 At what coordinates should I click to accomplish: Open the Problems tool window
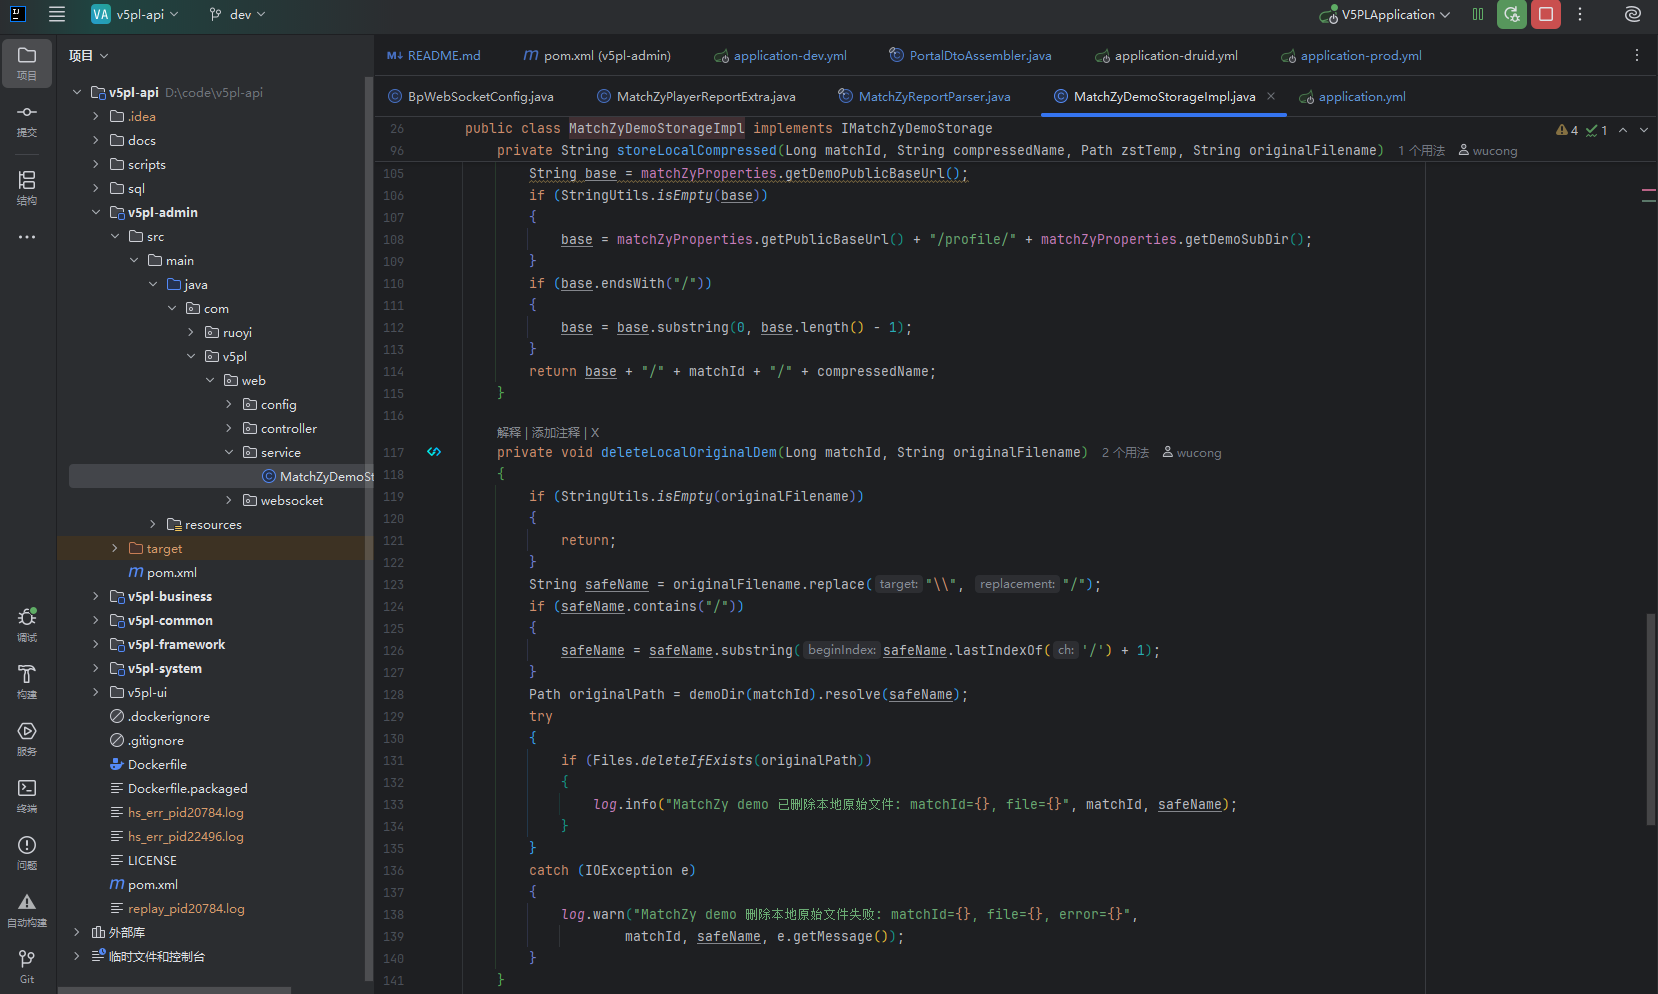27,853
